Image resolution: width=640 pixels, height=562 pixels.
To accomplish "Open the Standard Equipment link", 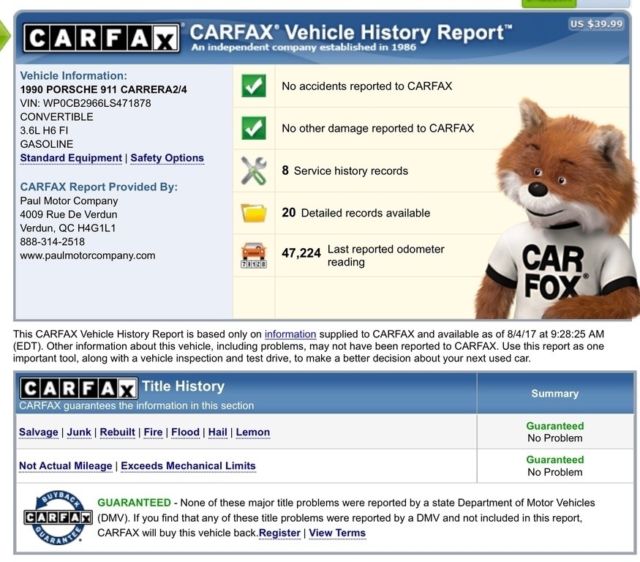I will tap(71, 158).
